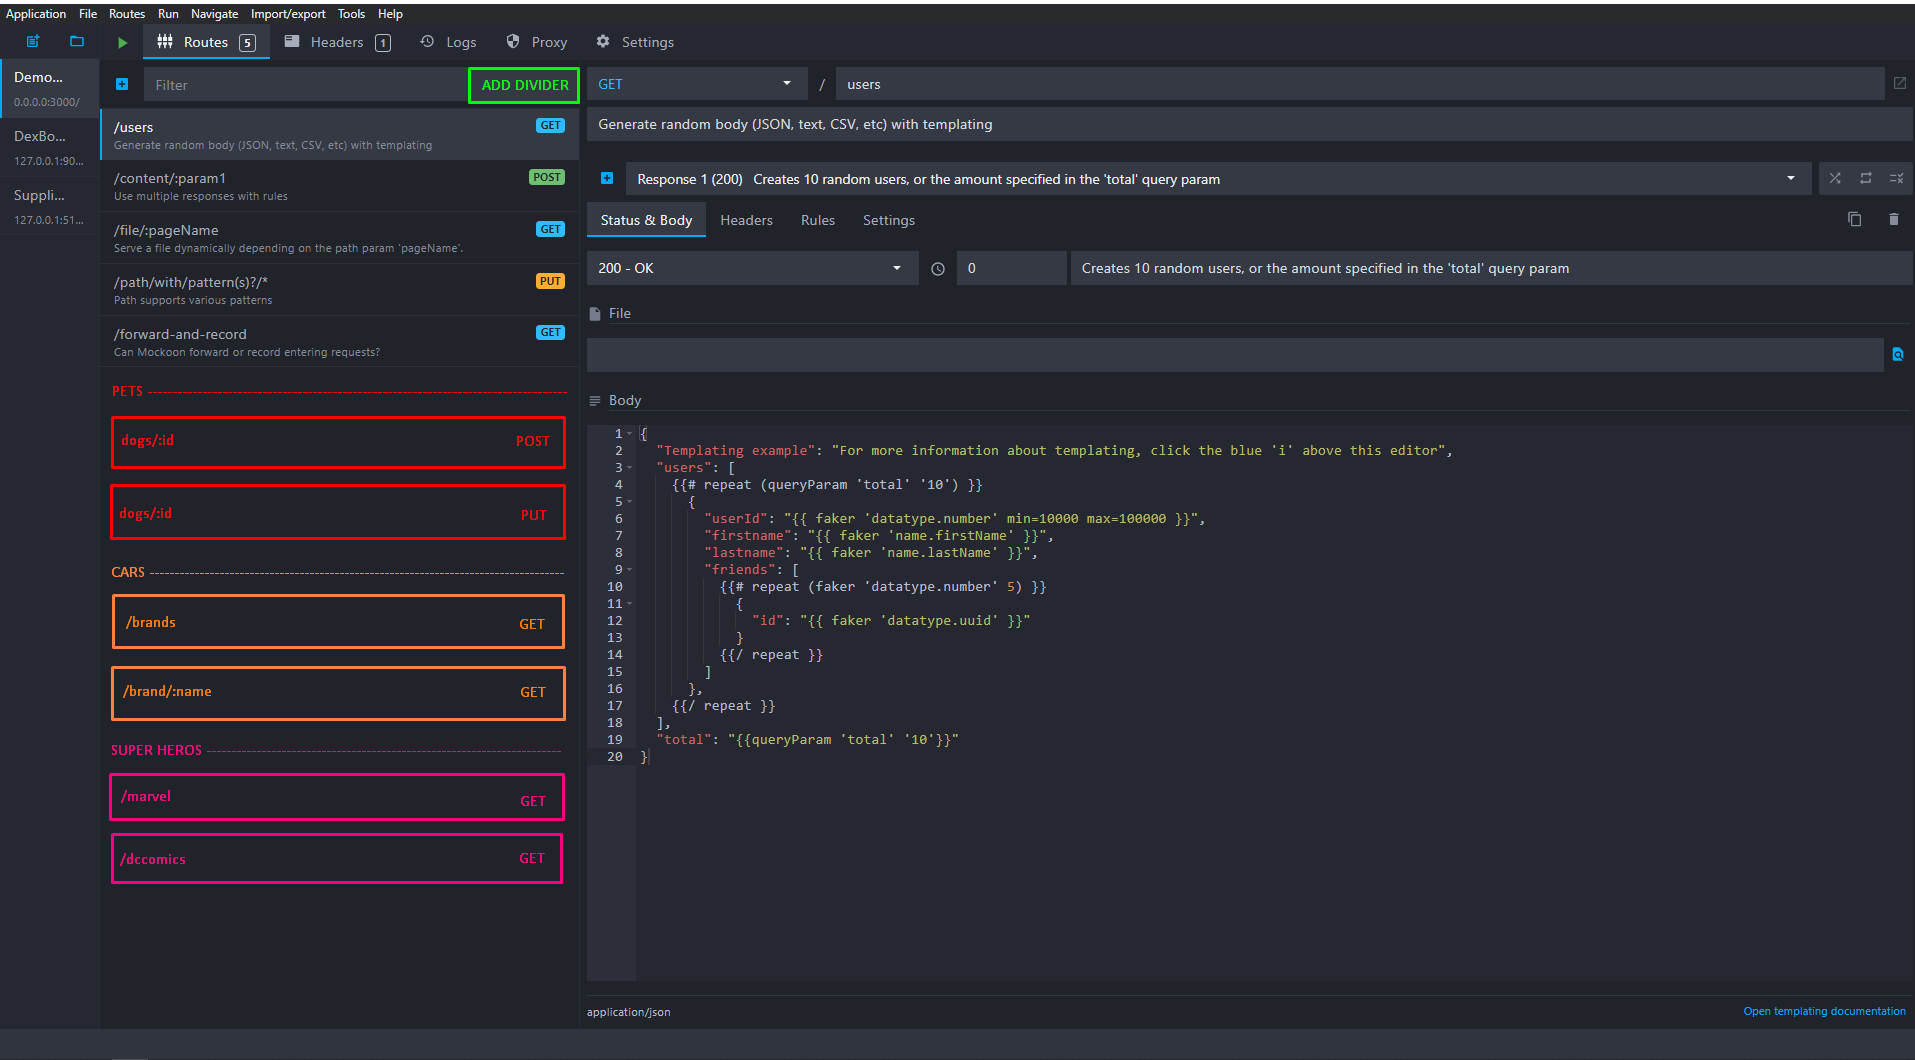Collapse code fold arrow on line 11
Screen dimensions: 1915x1060
[630, 604]
